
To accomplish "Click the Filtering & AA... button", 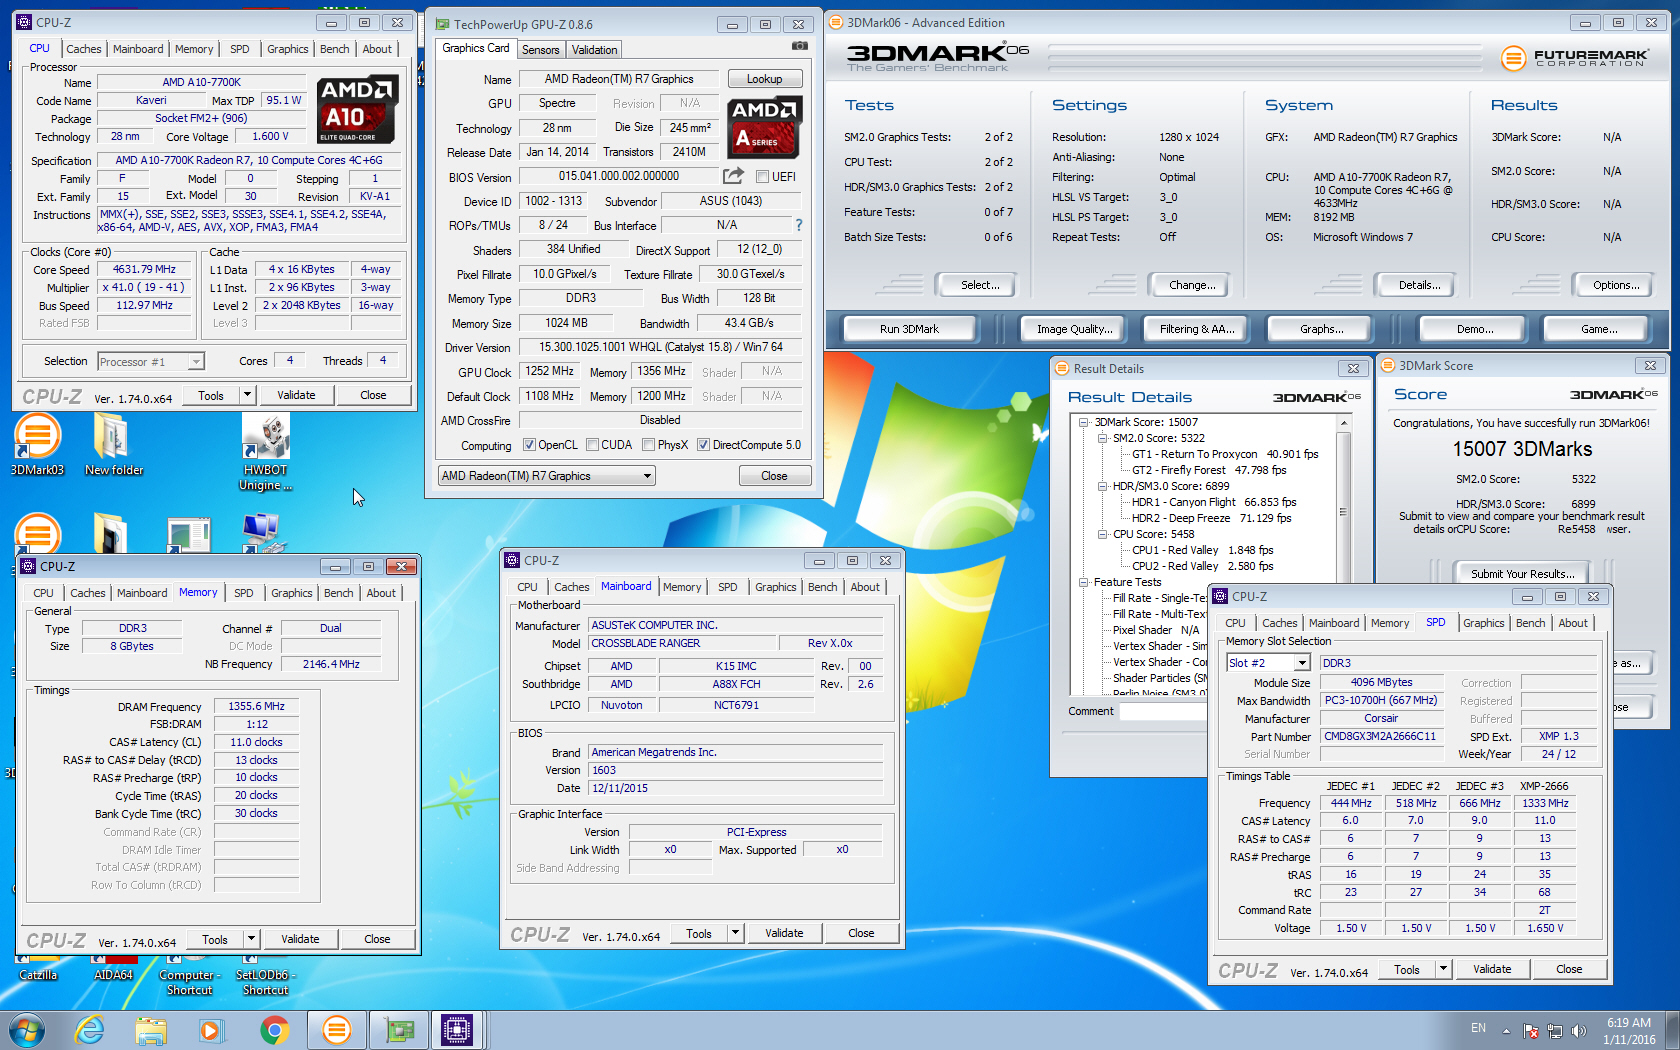I will (x=1196, y=329).
